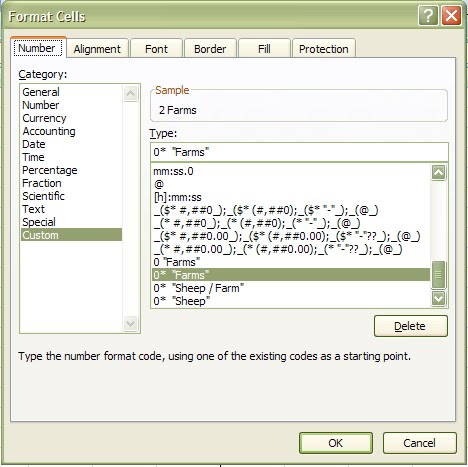Open the Font tab
Image resolution: width=468 pixels, height=467 pixels.
pyautogui.click(x=156, y=49)
